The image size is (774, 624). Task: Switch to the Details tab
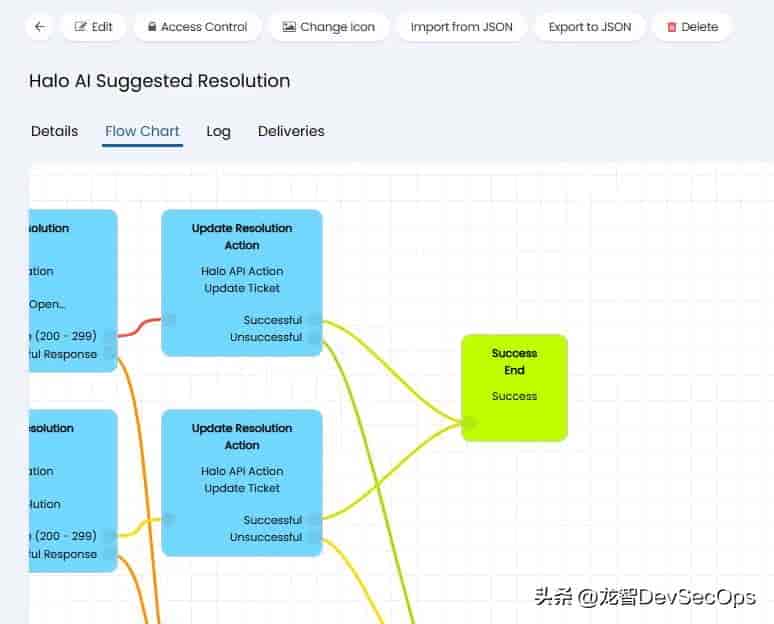coord(54,131)
